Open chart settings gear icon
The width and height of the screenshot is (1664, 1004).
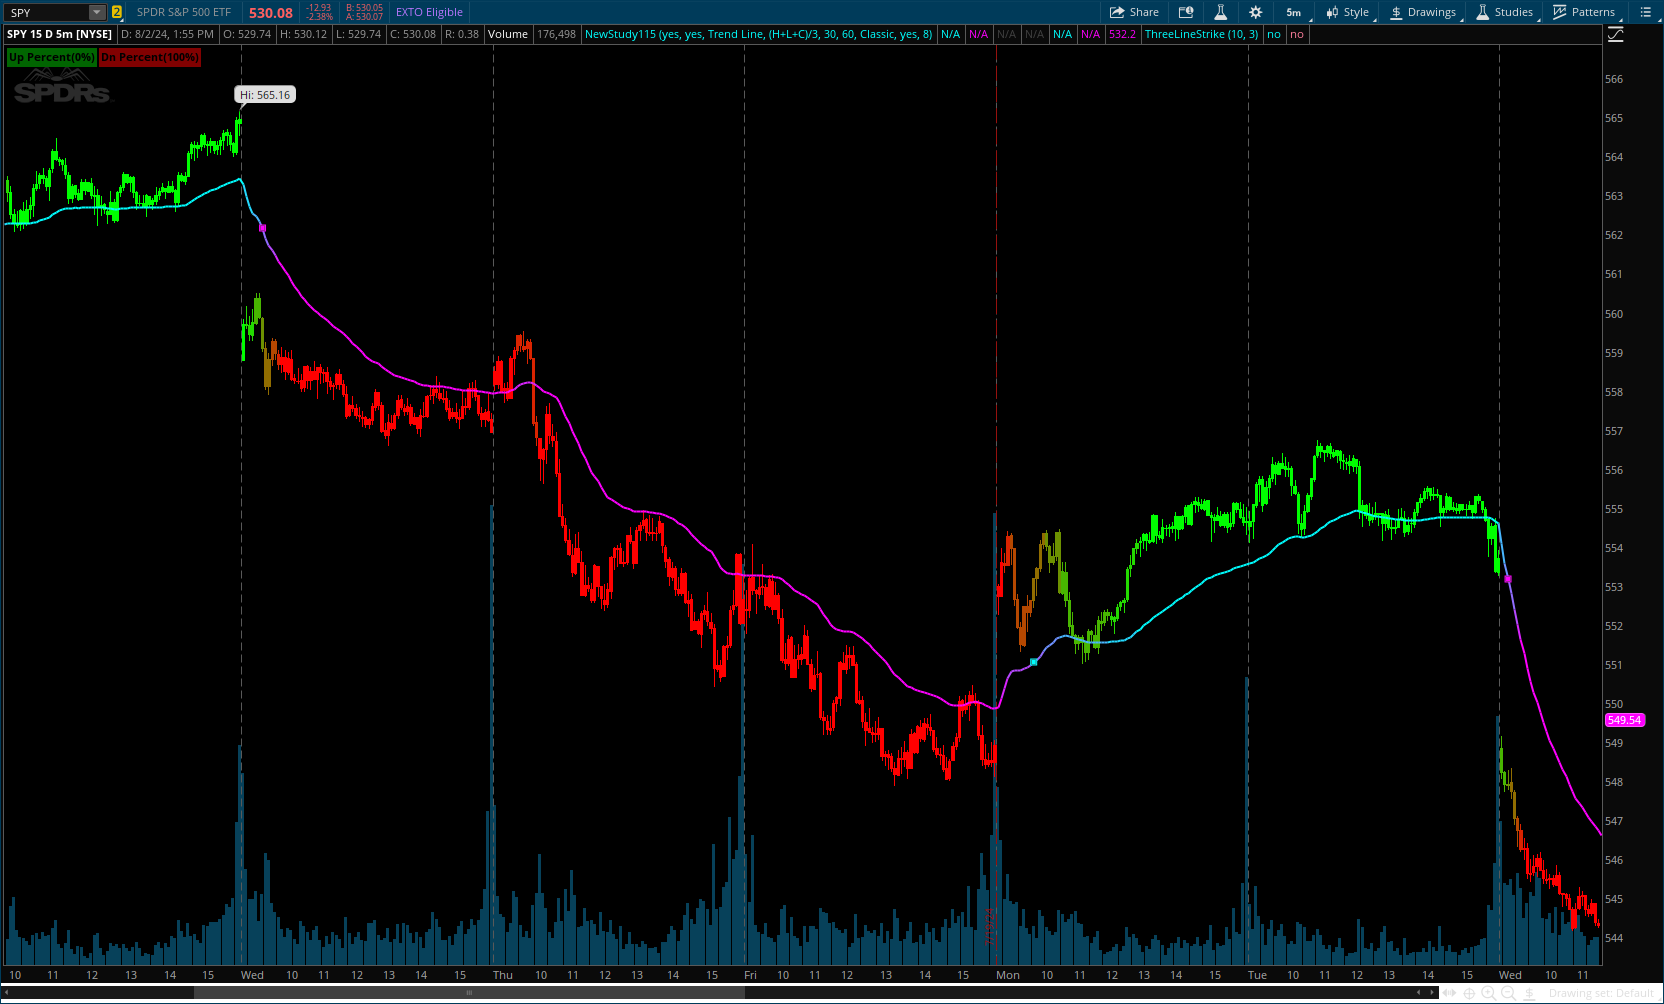pyautogui.click(x=1256, y=13)
